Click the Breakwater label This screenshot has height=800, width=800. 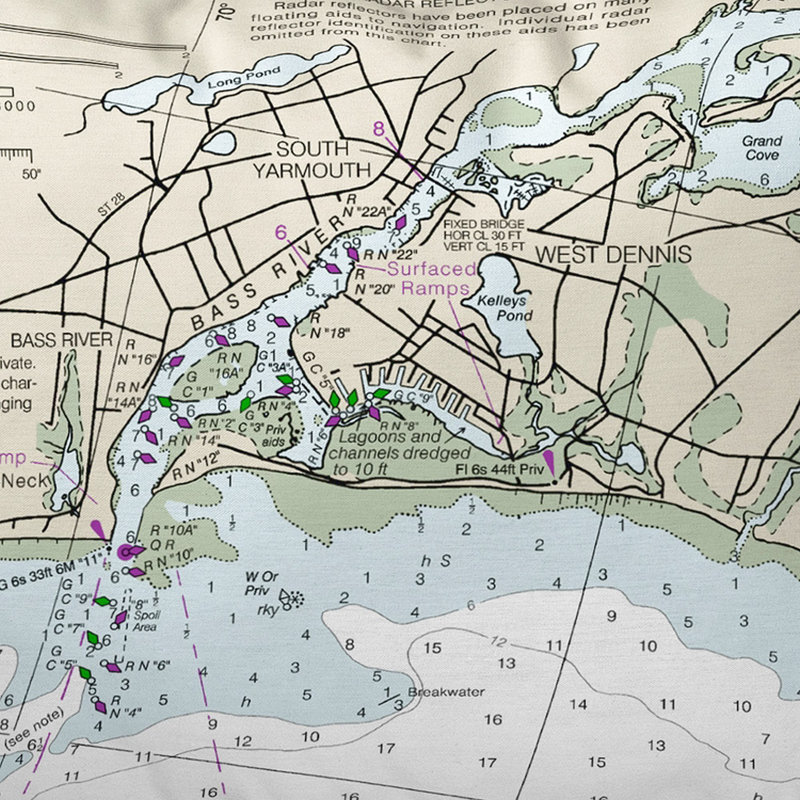tap(446, 692)
